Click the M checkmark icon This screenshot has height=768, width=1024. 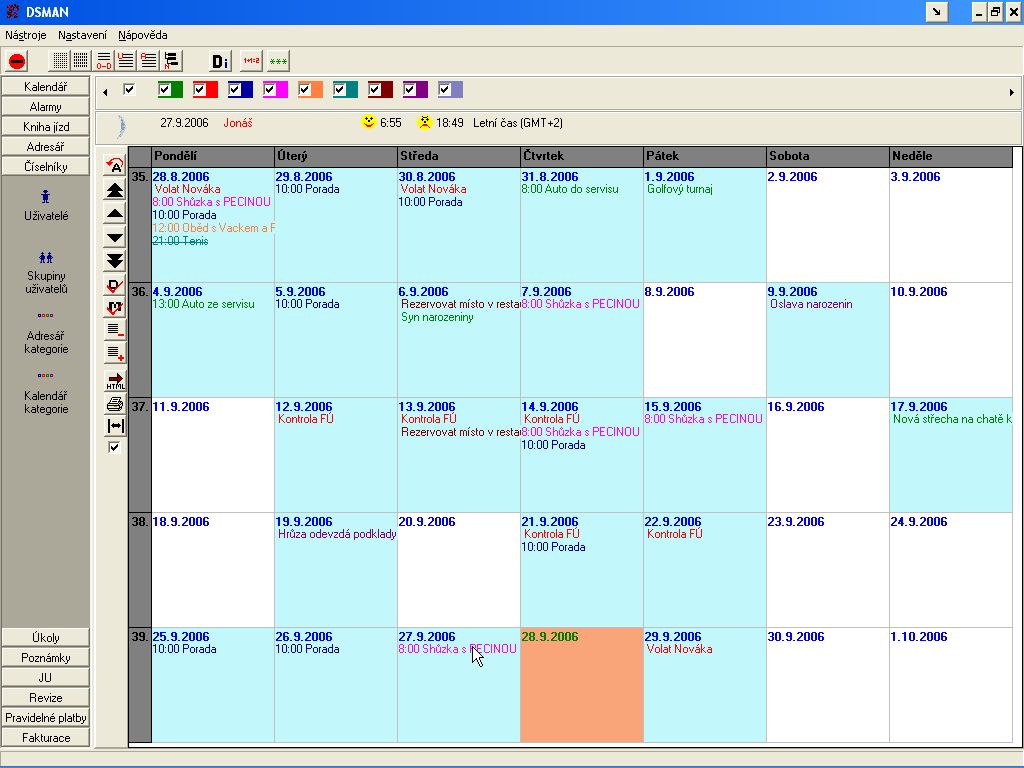[x=115, y=307]
